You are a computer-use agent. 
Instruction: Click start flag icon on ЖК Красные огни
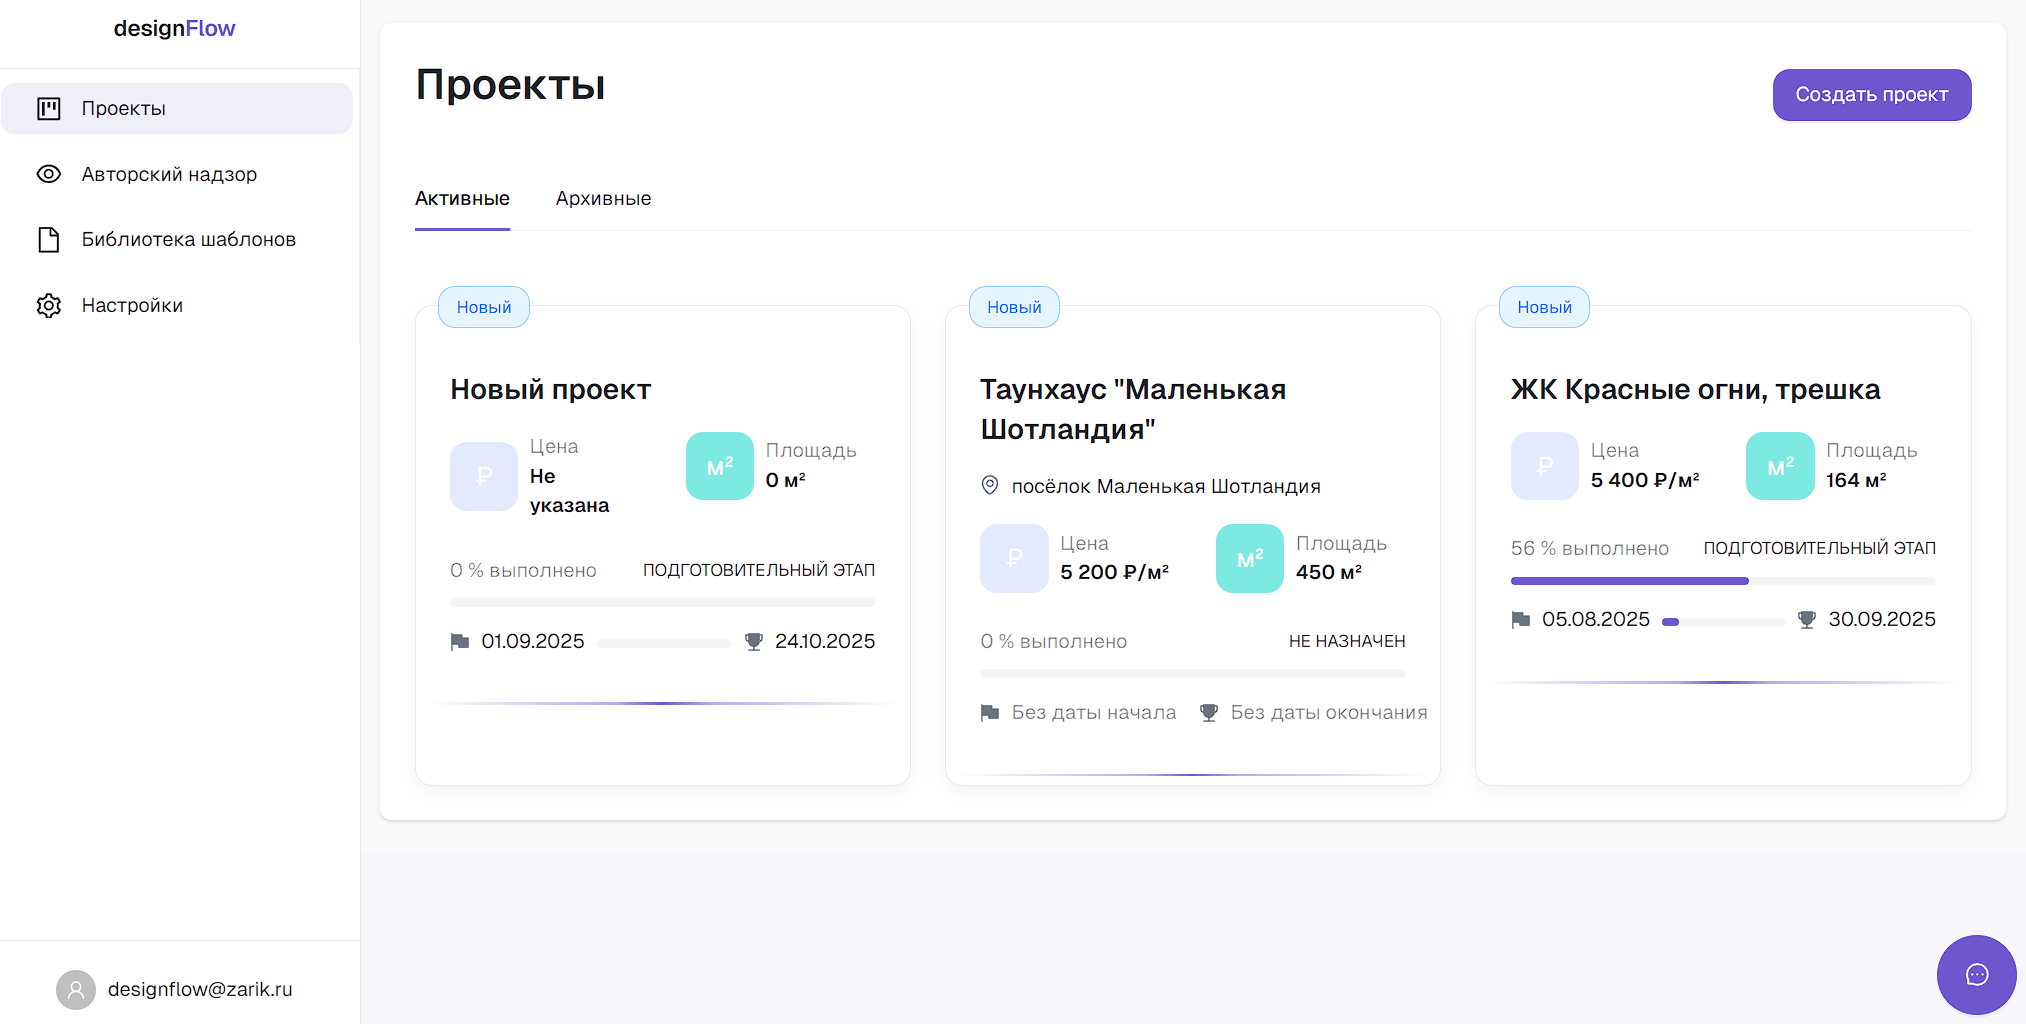click(x=1521, y=620)
